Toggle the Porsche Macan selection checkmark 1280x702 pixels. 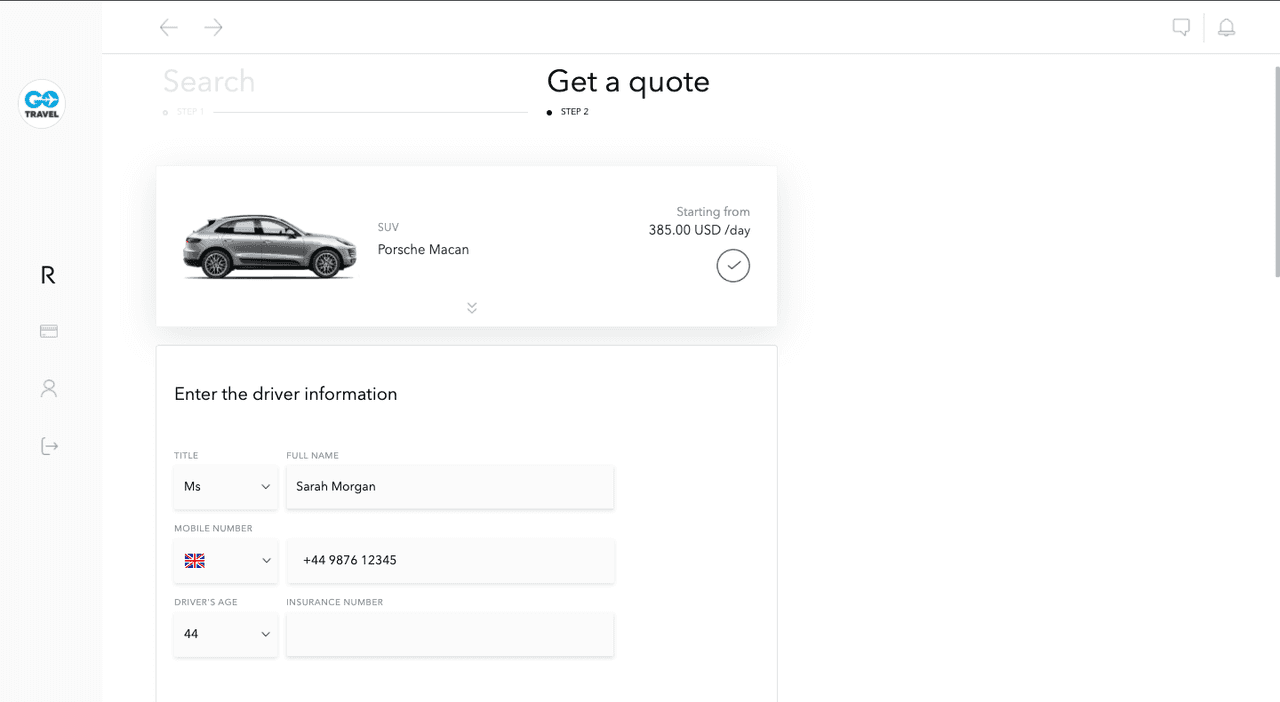[733, 266]
